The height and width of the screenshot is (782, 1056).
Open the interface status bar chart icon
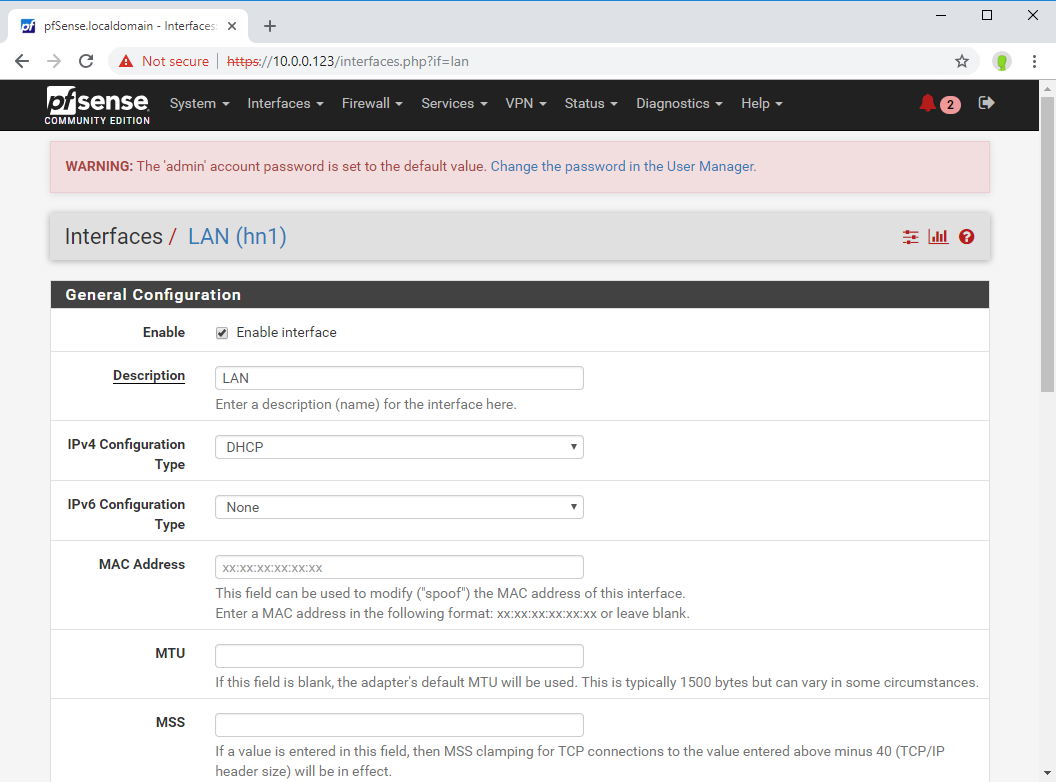[x=938, y=236]
